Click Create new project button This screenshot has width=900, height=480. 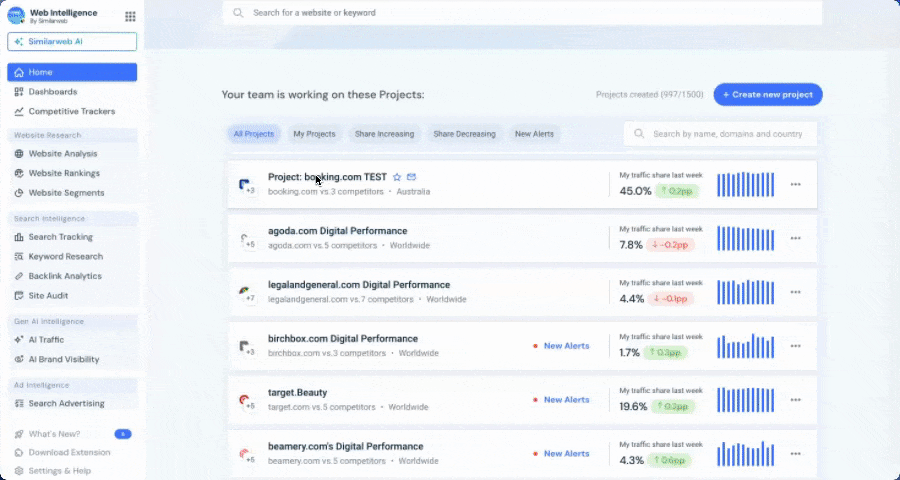pos(767,94)
